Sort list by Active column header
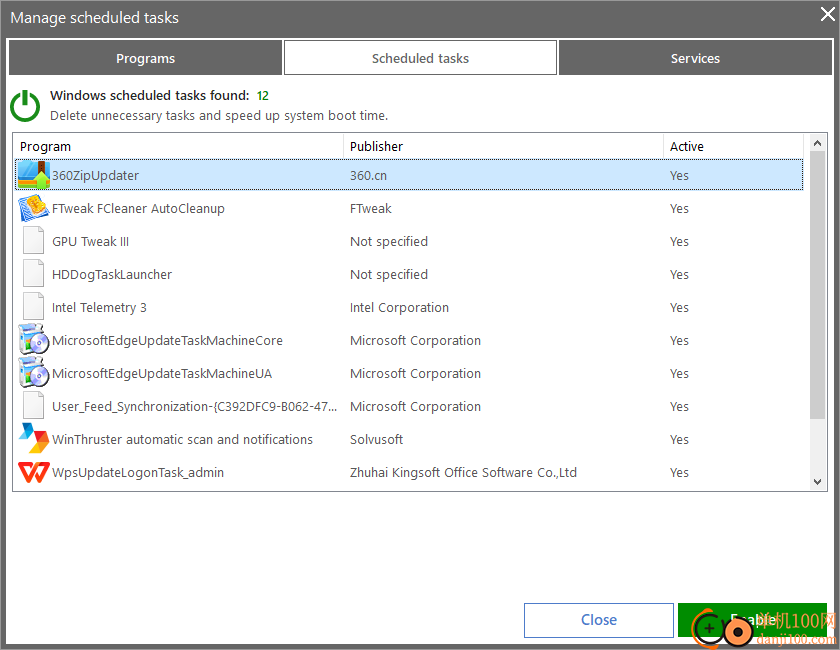Image resolution: width=840 pixels, height=650 pixels. [733, 146]
